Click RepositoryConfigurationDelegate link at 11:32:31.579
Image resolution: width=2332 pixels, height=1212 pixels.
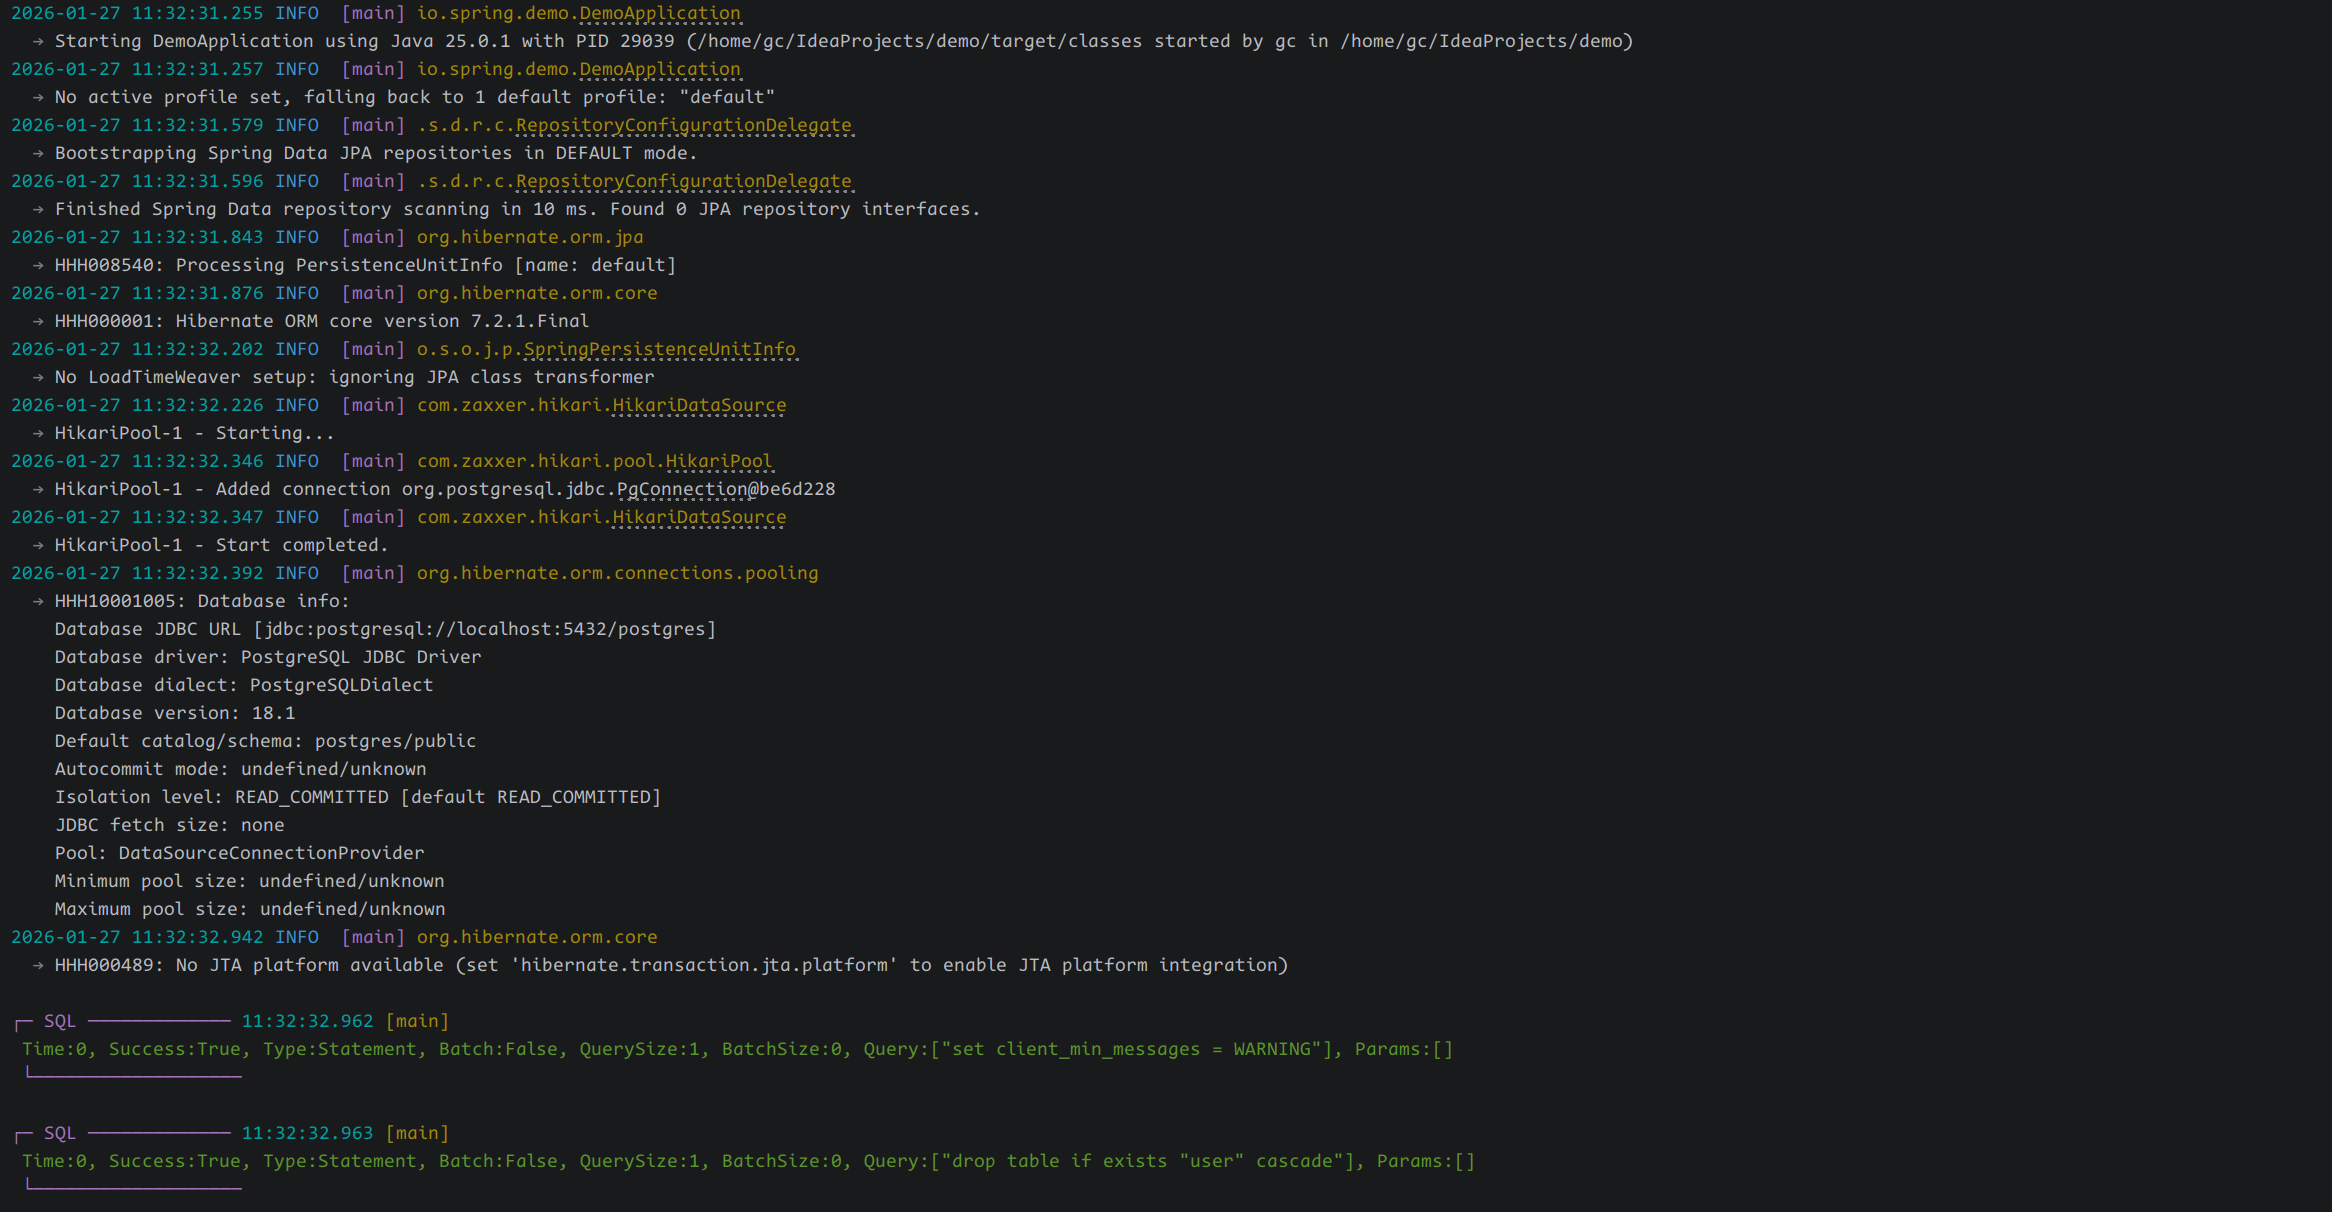tap(683, 126)
